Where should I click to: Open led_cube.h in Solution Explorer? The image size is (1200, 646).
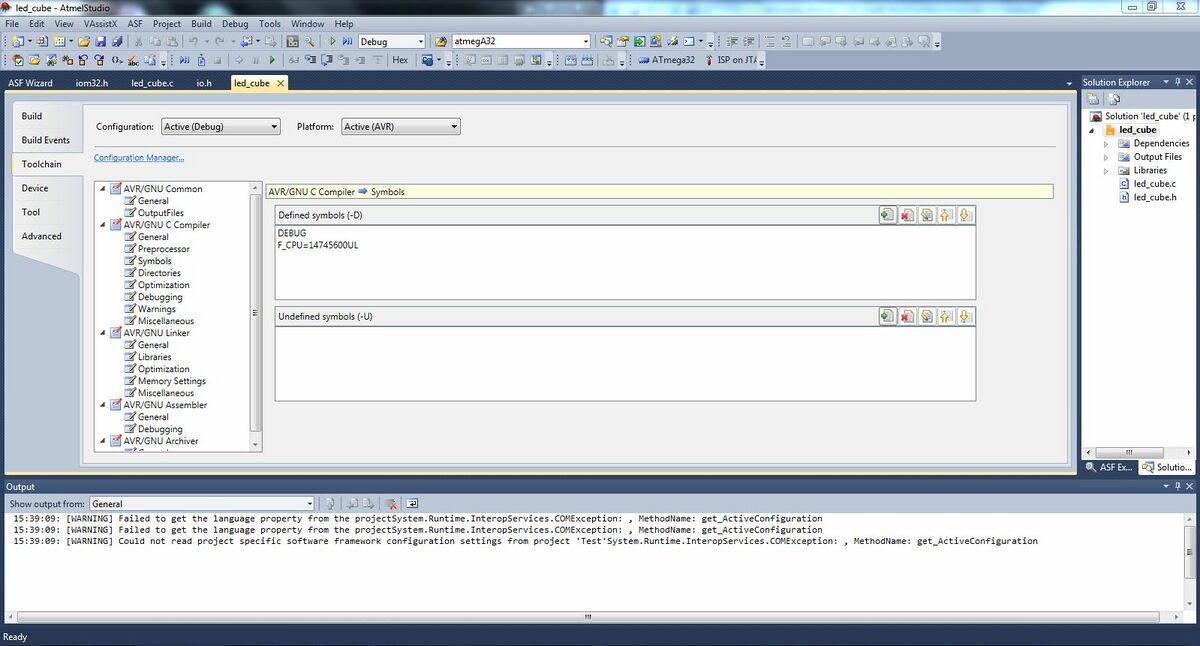point(1154,197)
